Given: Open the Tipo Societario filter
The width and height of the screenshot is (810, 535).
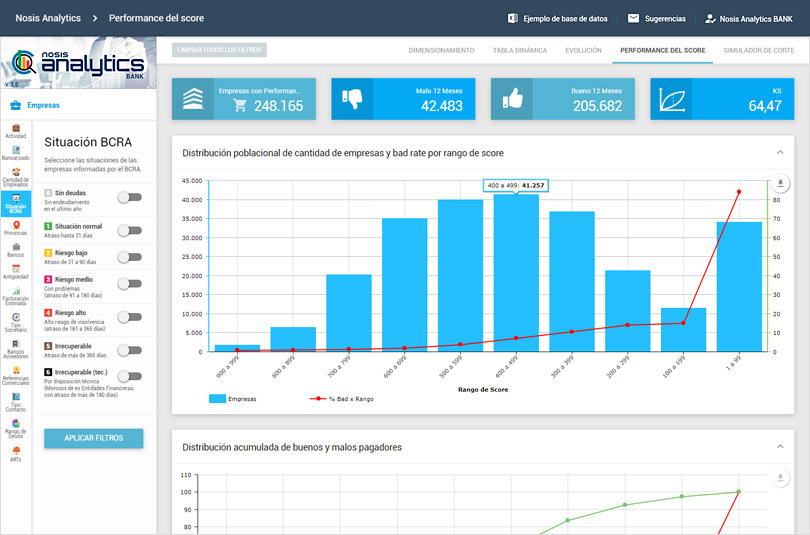Looking at the screenshot, I should pyautogui.click(x=15, y=322).
